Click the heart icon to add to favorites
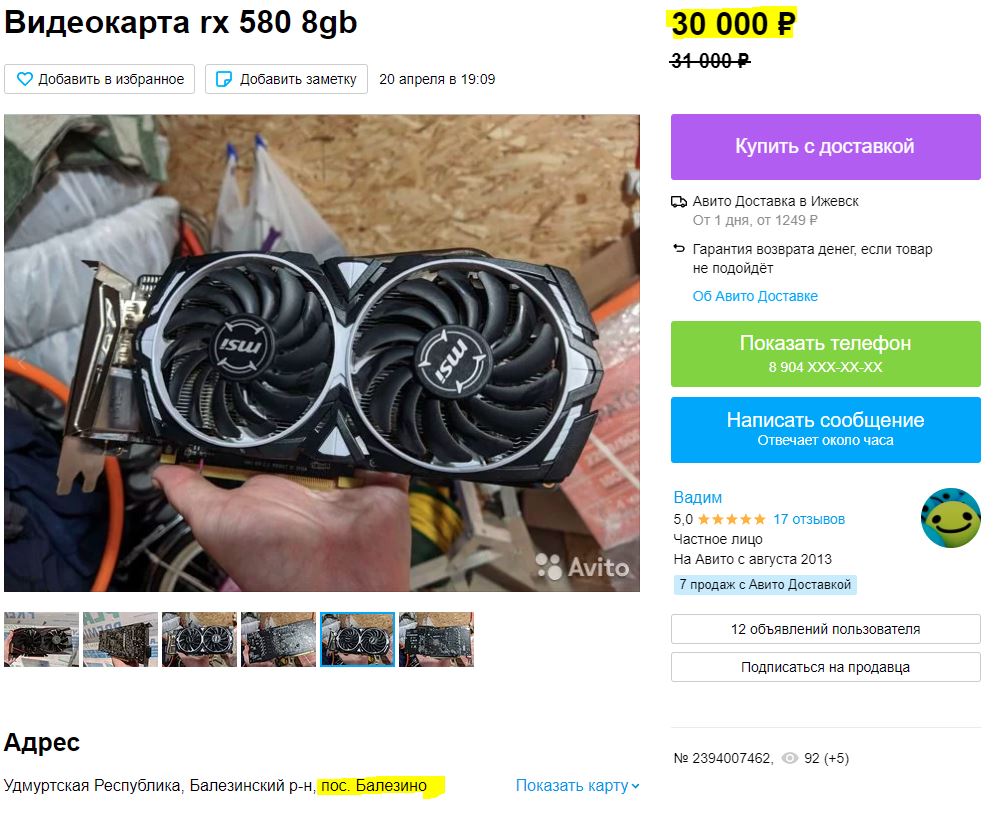 click(24, 79)
